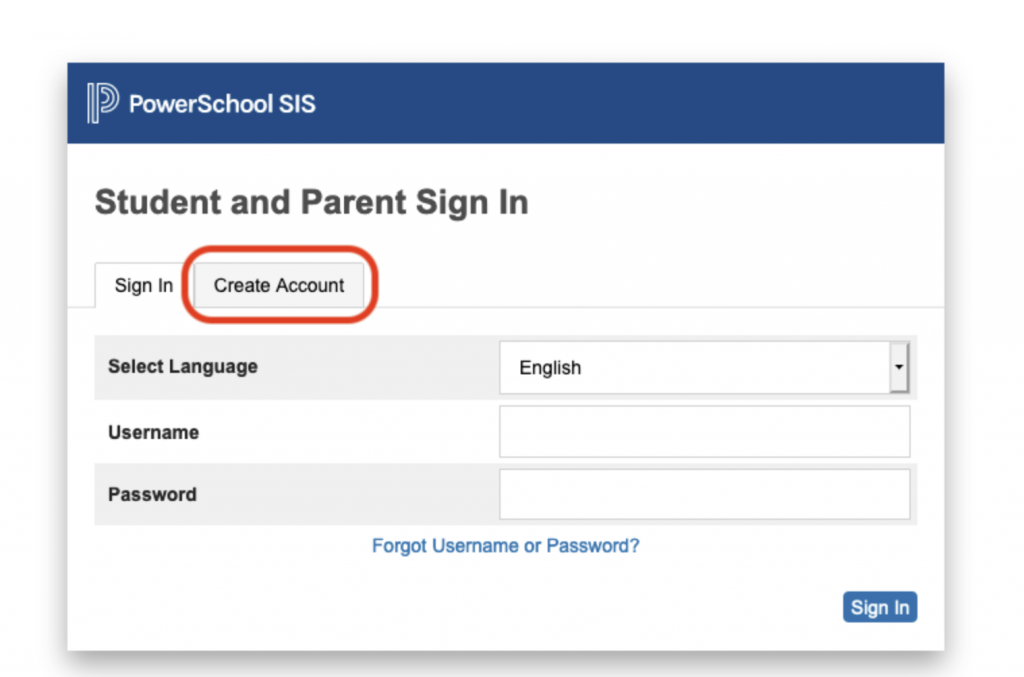The height and width of the screenshot is (677, 1024).
Task: Select the Sign In tab
Action: [x=144, y=285]
